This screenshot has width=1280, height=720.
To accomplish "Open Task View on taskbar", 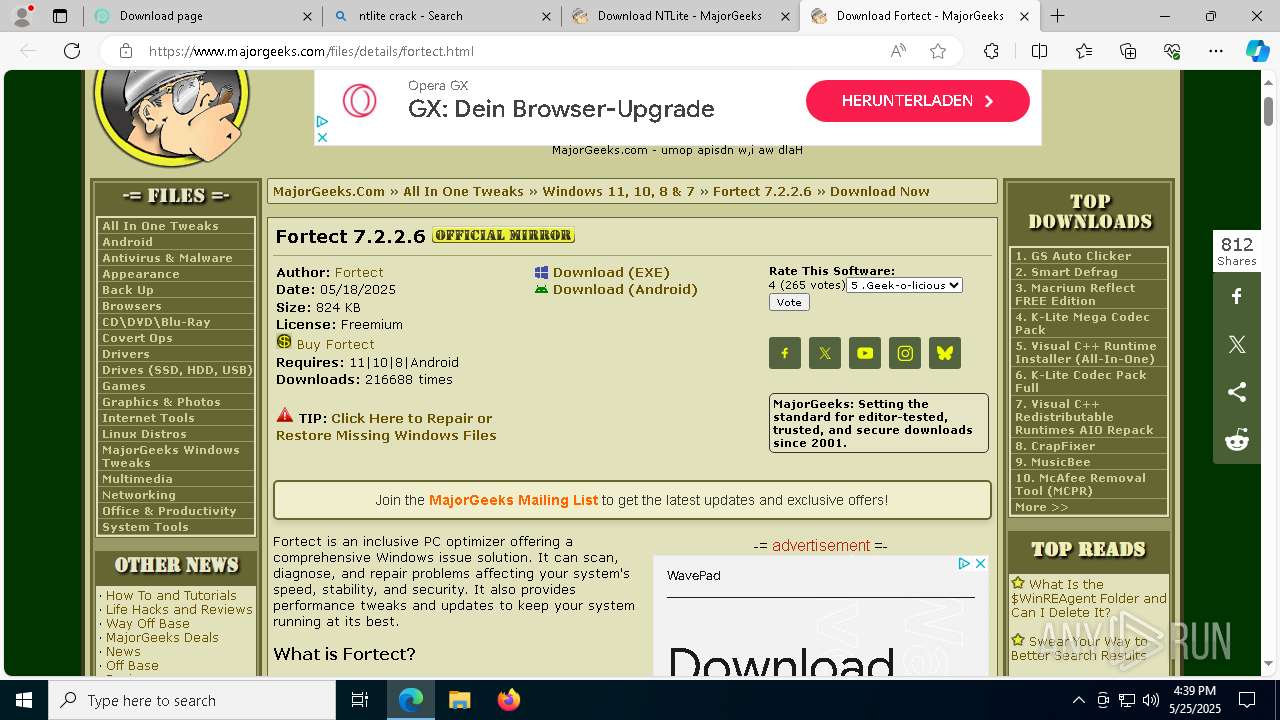I will (361, 700).
